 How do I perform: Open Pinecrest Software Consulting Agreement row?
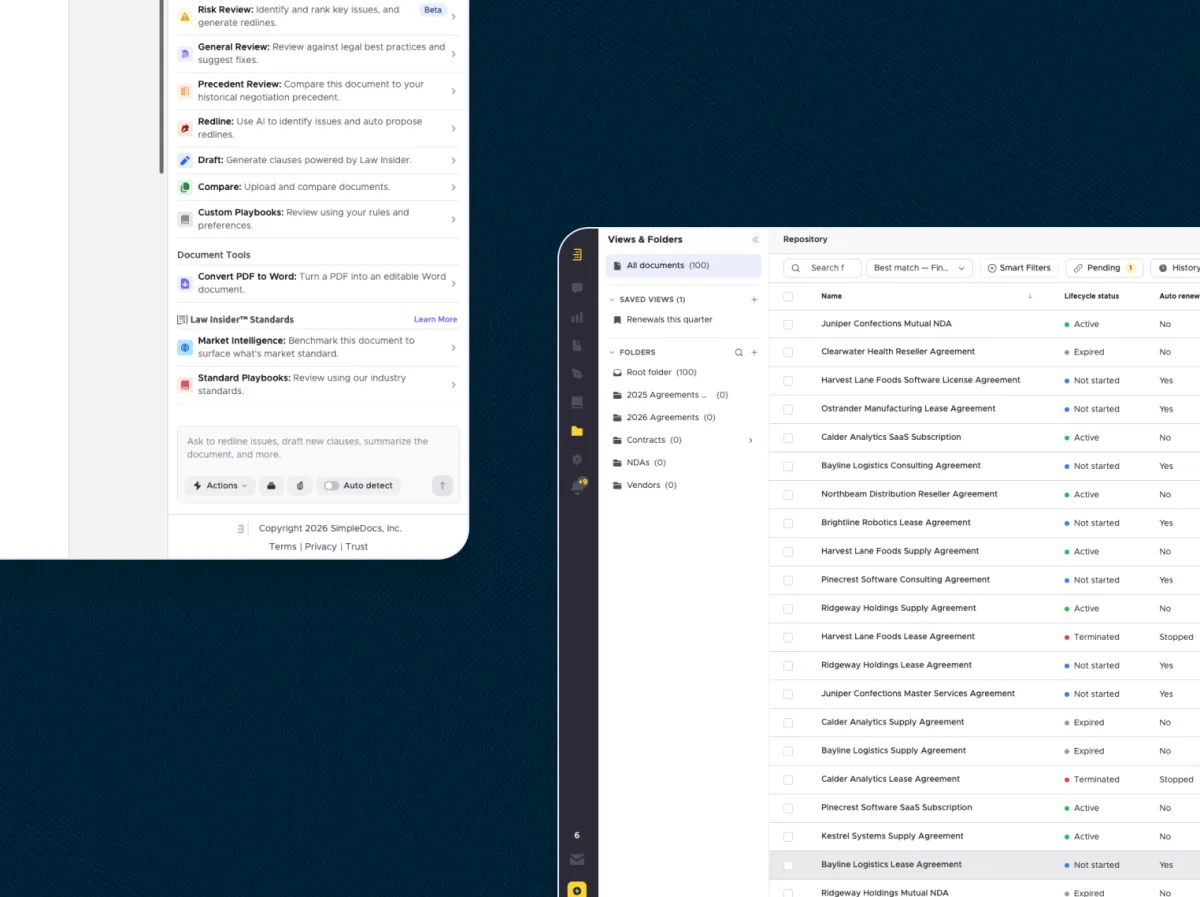tap(984, 580)
